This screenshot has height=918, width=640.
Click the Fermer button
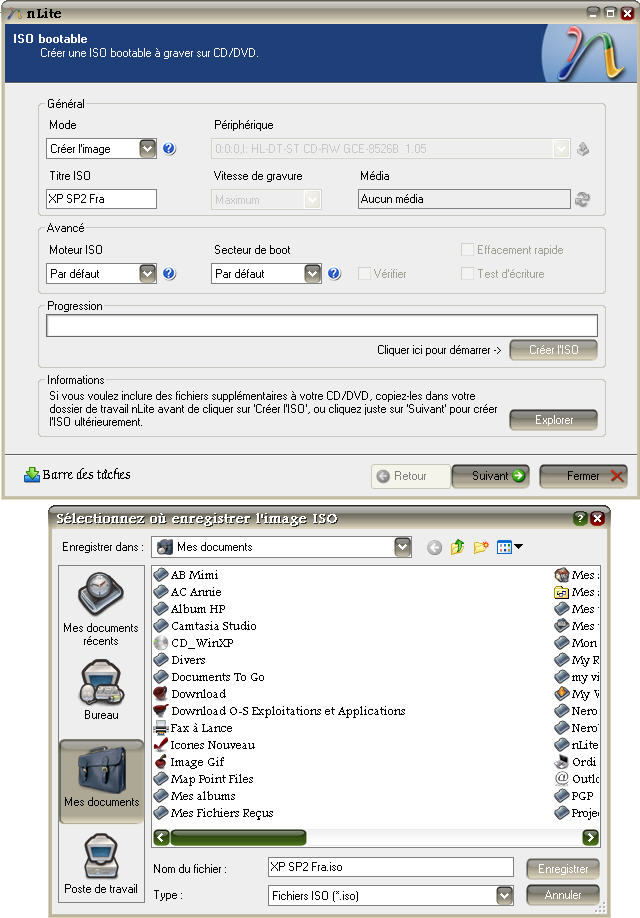pyautogui.click(x=583, y=476)
